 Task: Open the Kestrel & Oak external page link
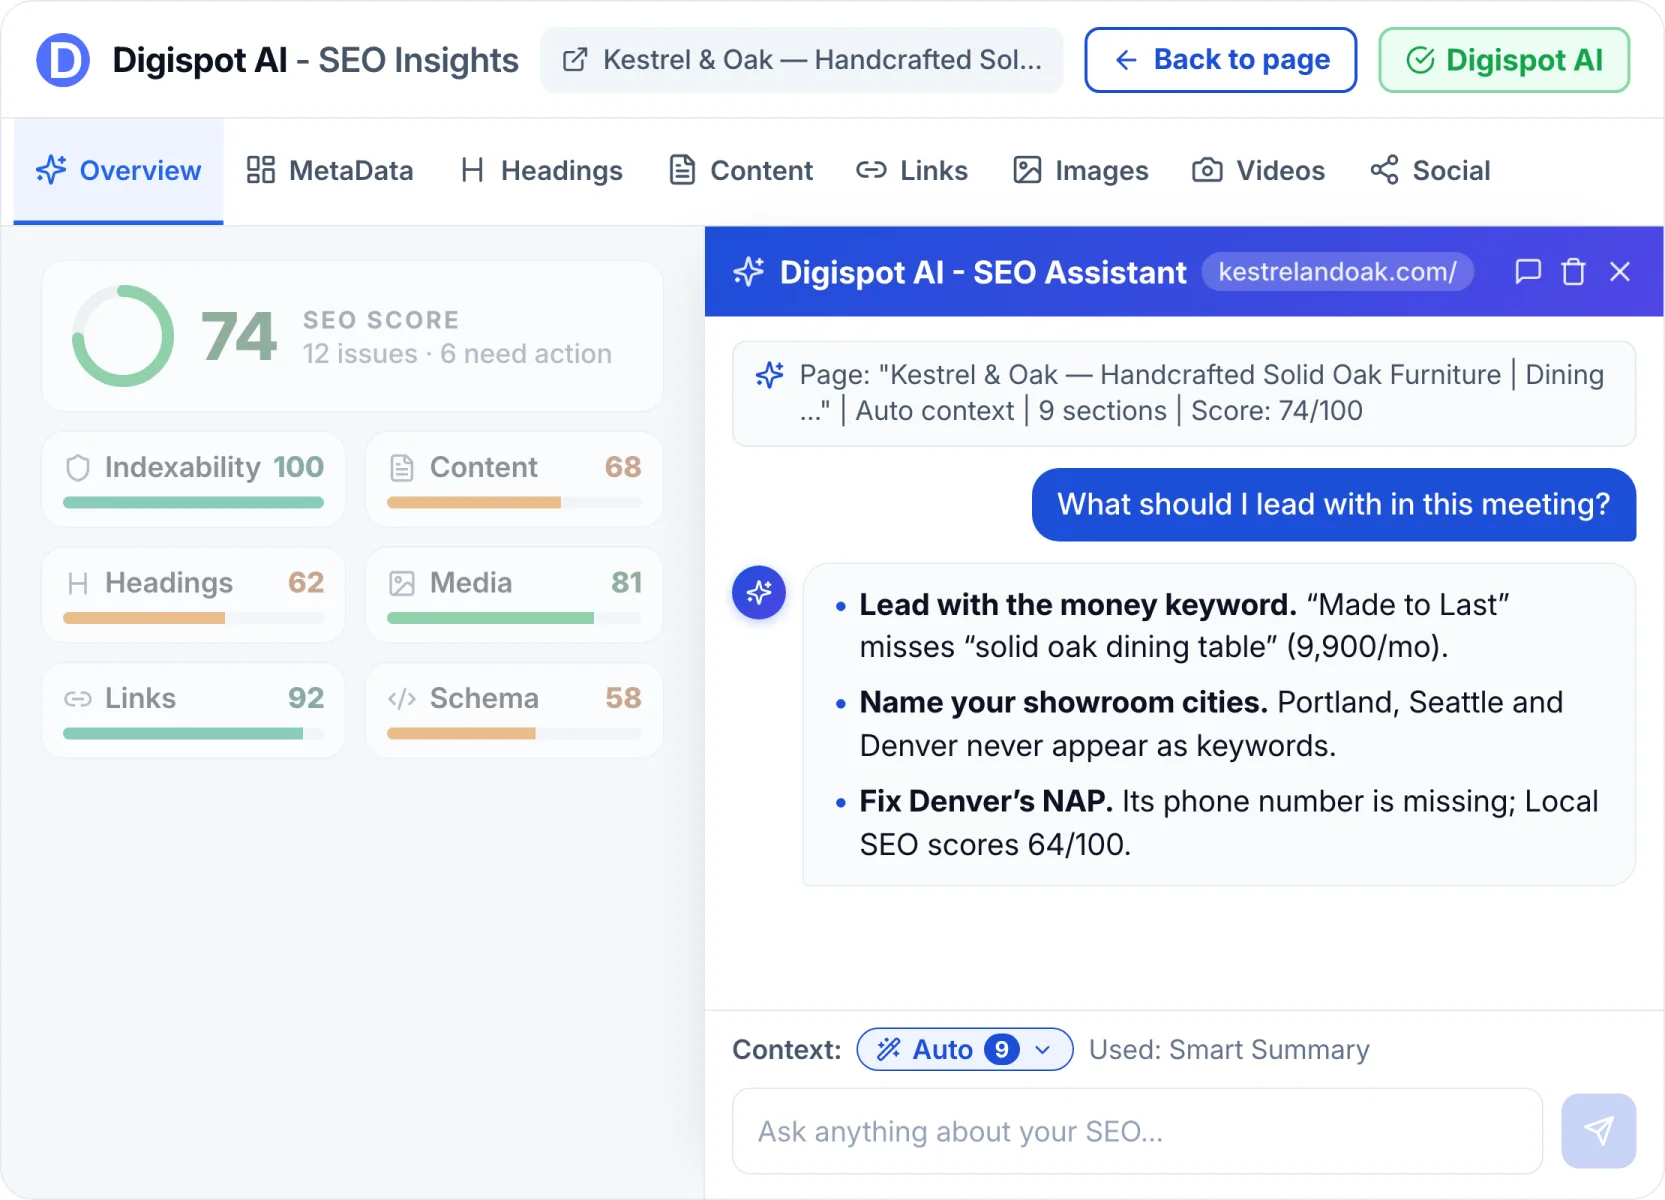click(801, 60)
